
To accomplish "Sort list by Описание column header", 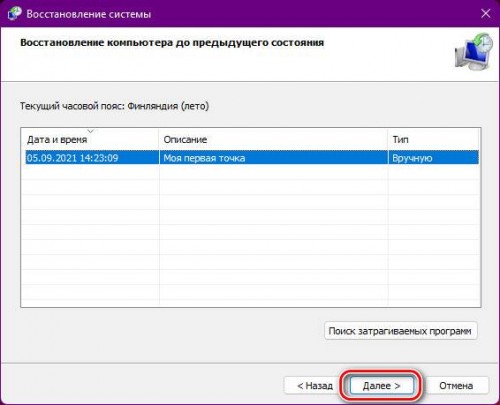I will (x=273, y=139).
